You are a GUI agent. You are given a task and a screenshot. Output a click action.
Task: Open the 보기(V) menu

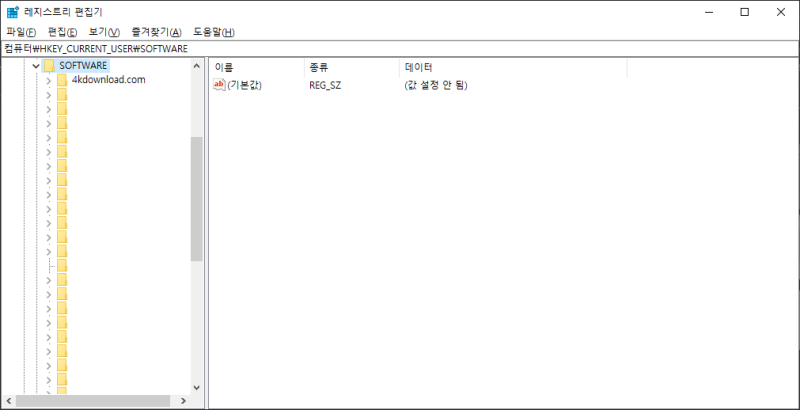click(104, 32)
